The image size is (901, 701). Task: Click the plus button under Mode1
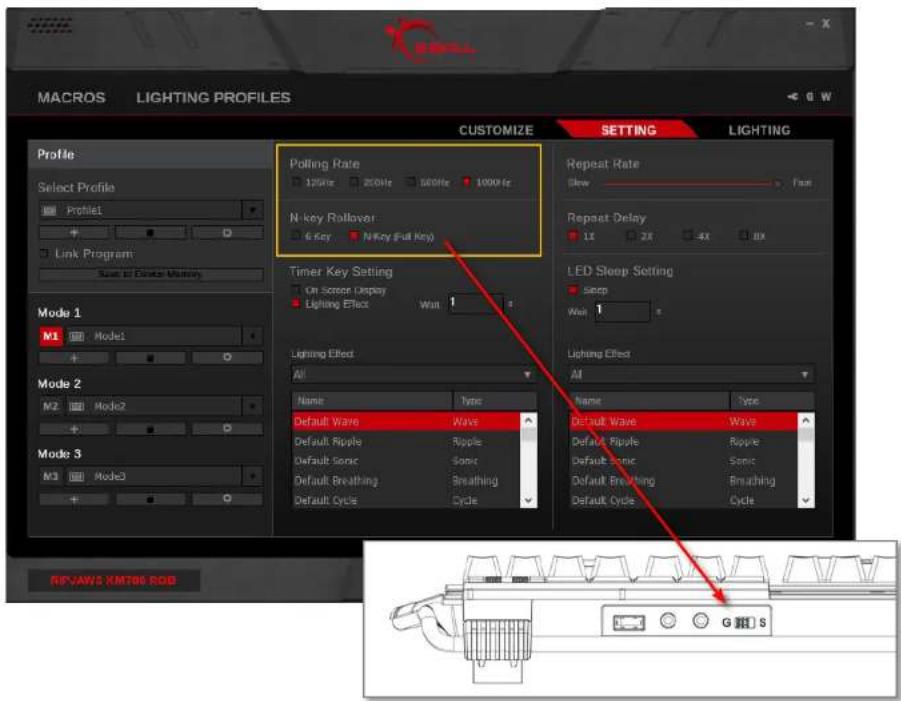[x=74, y=358]
